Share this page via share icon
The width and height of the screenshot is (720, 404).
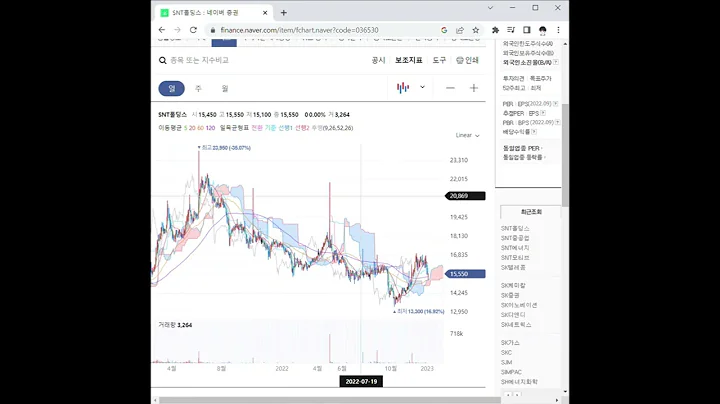(460, 30)
